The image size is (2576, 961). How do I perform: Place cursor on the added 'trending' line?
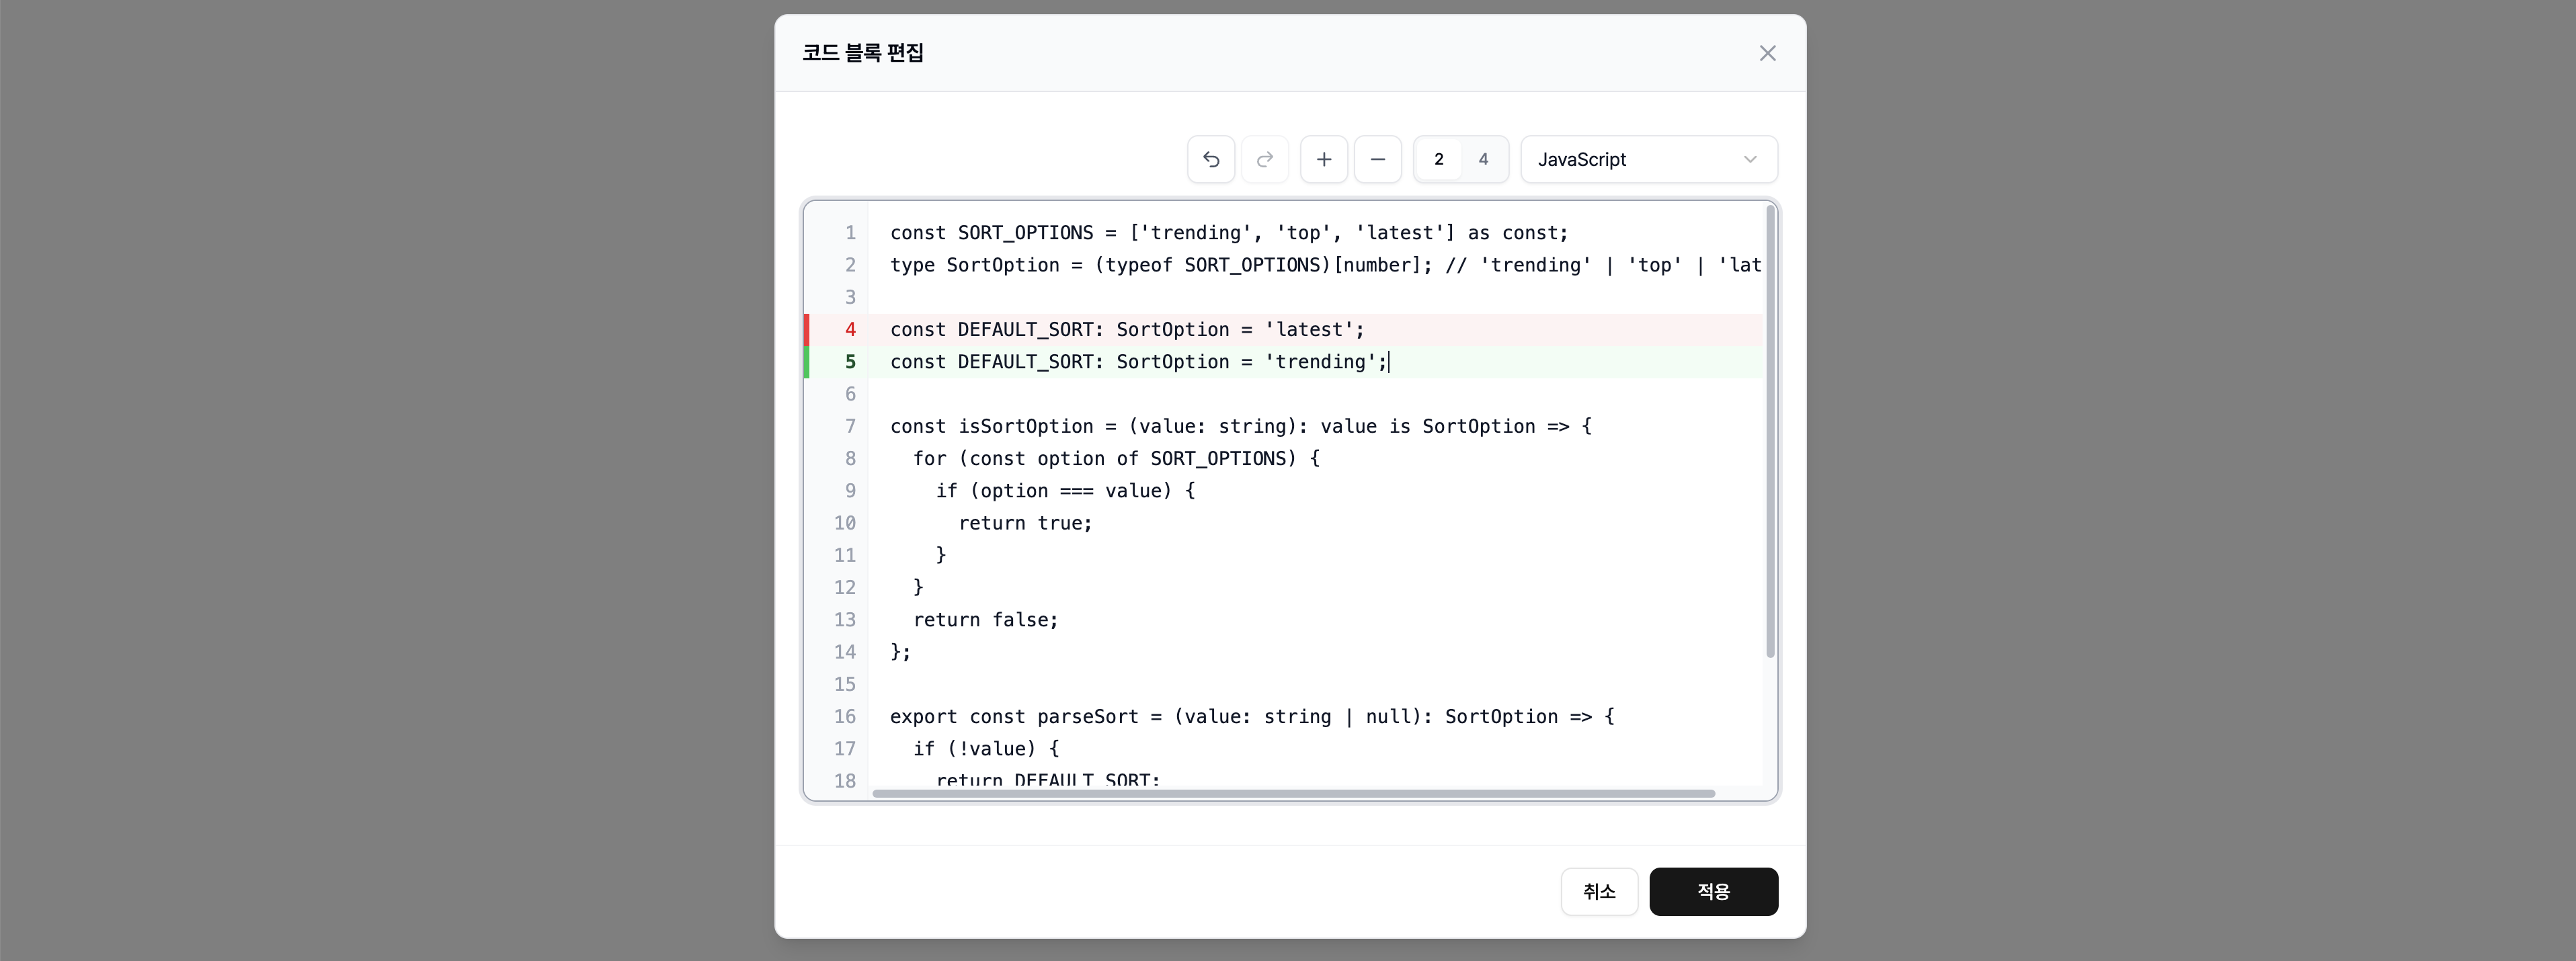tap(1139, 362)
